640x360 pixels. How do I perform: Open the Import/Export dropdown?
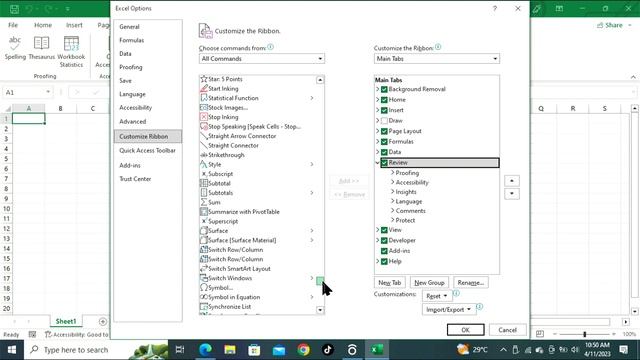(449, 309)
